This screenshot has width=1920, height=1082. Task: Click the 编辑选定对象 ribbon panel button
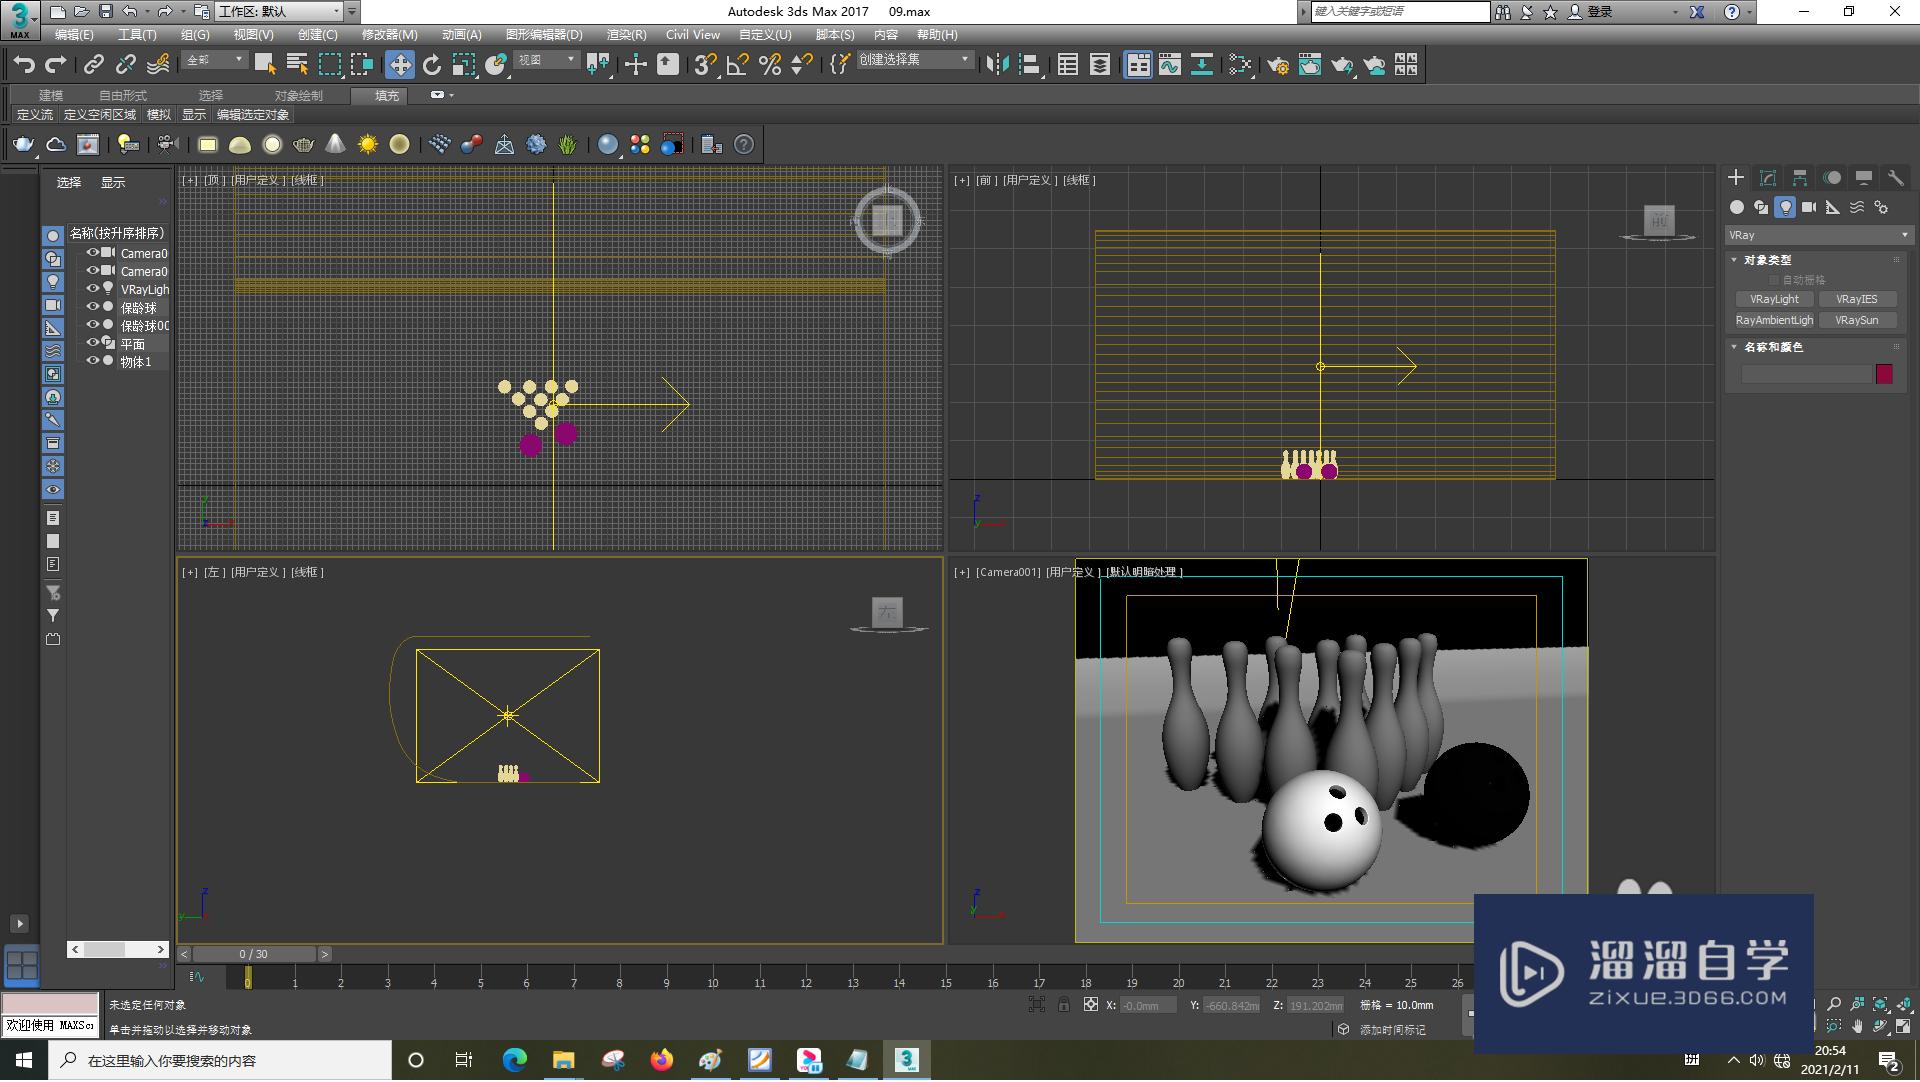253,115
